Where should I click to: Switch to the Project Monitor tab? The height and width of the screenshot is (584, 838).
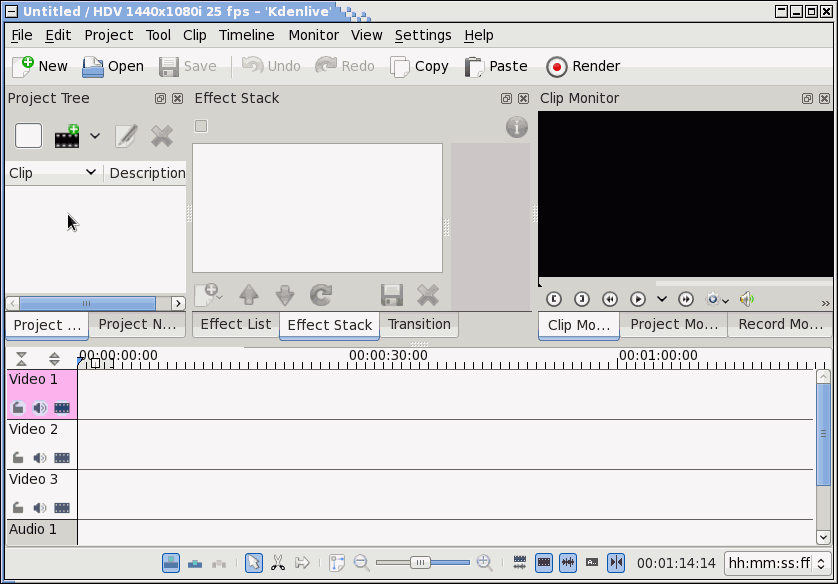(x=674, y=324)
